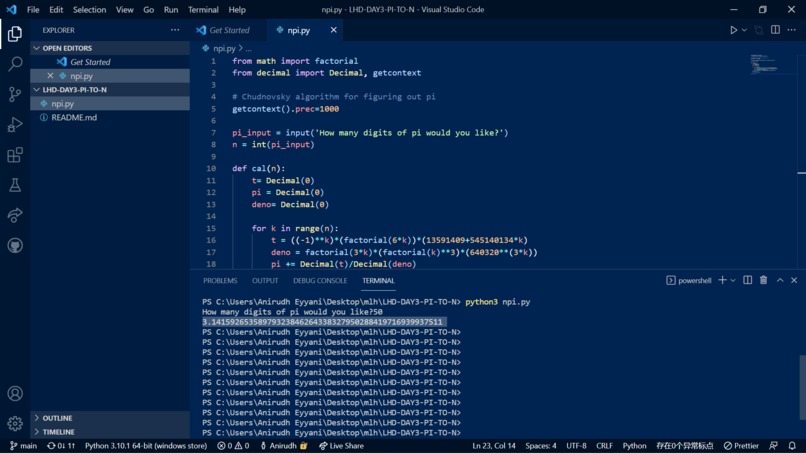The height and width of the screenshot is (453, 806).
Task: Open the Run menu
Action: click(x=171, y=9)
